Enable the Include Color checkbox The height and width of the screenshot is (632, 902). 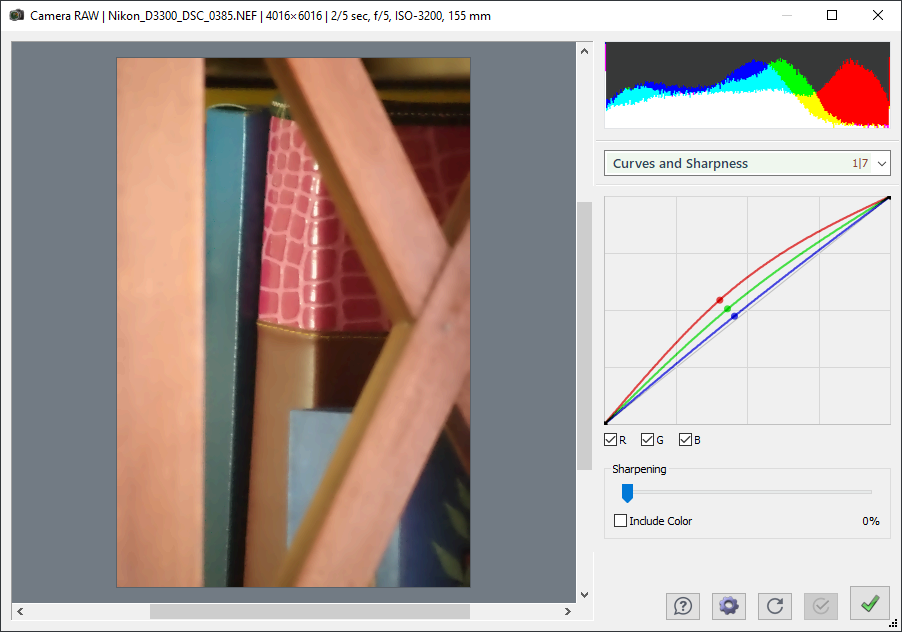(x=621, y=521)
